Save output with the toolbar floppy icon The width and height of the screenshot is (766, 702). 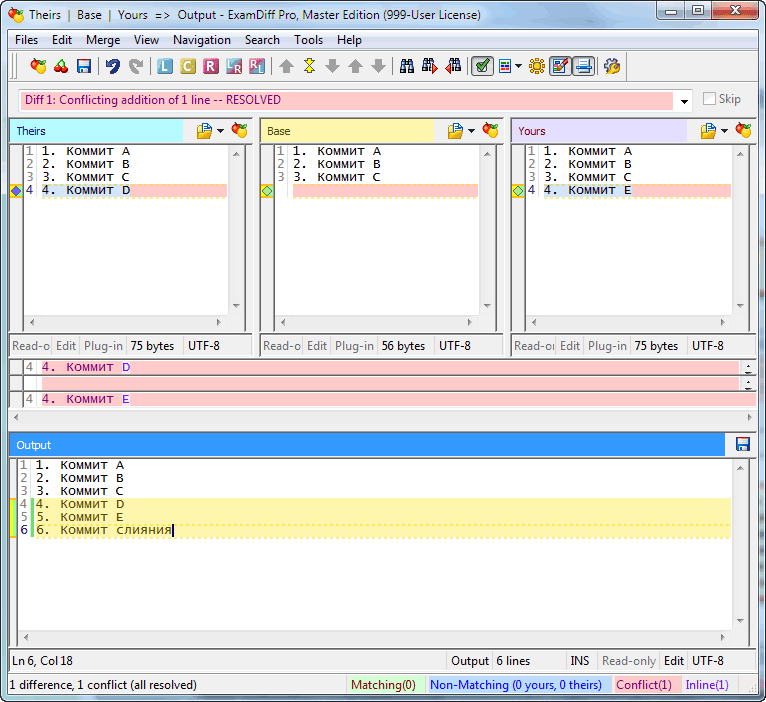[x=84, y=66]
